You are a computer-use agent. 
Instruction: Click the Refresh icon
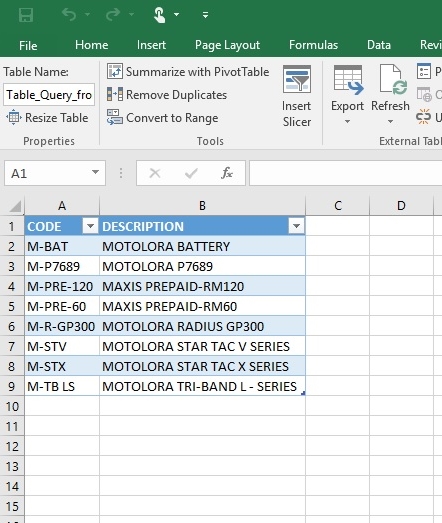[x=393, y=80]
